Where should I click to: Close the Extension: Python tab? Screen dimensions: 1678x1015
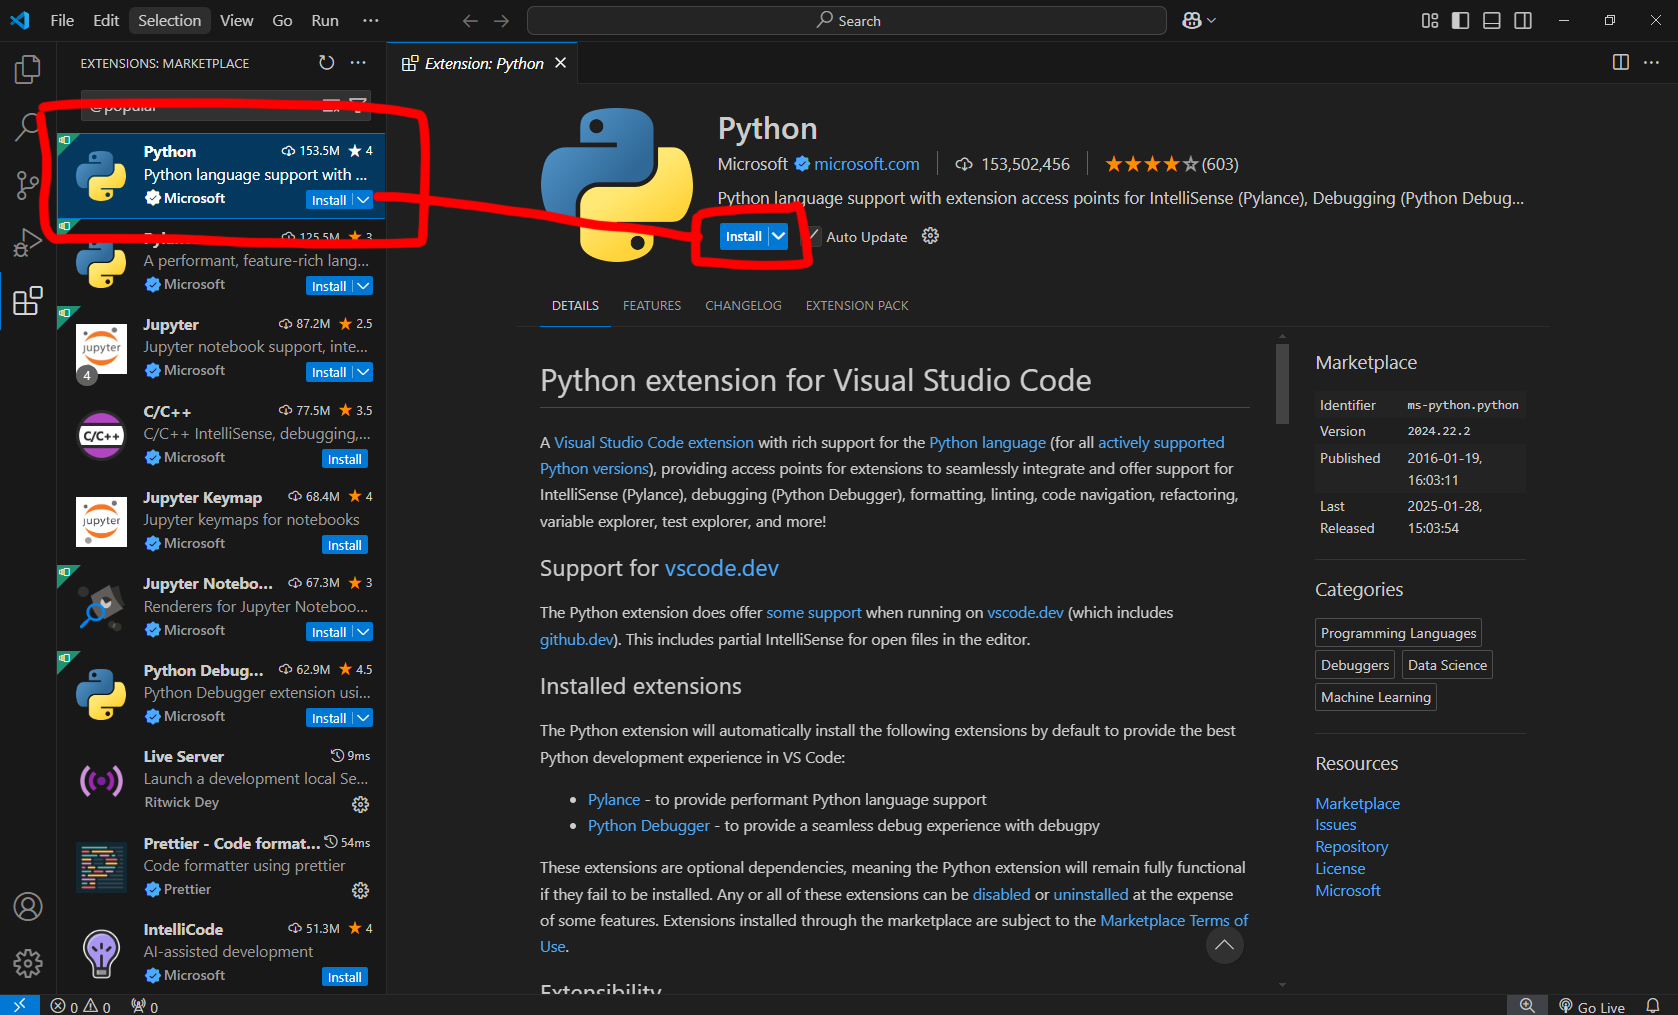[561, 63]
